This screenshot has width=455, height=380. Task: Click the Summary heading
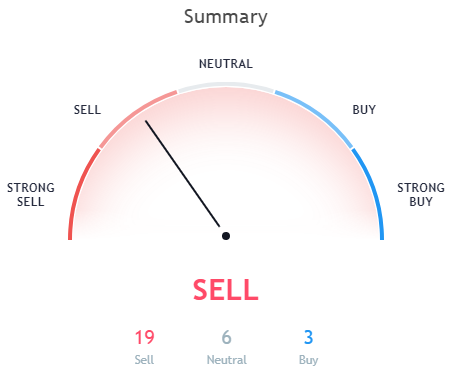point(226,17)
